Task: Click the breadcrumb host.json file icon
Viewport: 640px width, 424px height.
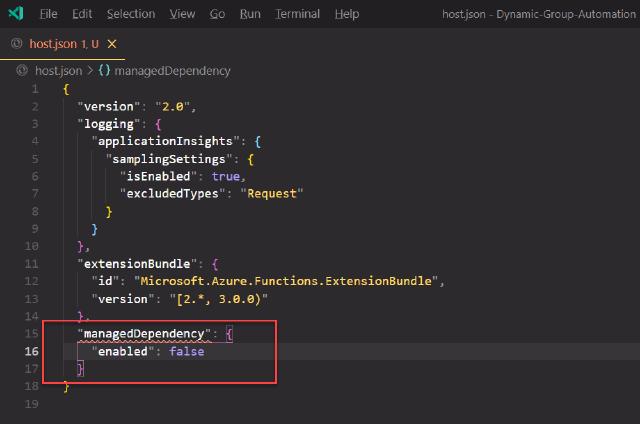Action: (x=22, y=71)
